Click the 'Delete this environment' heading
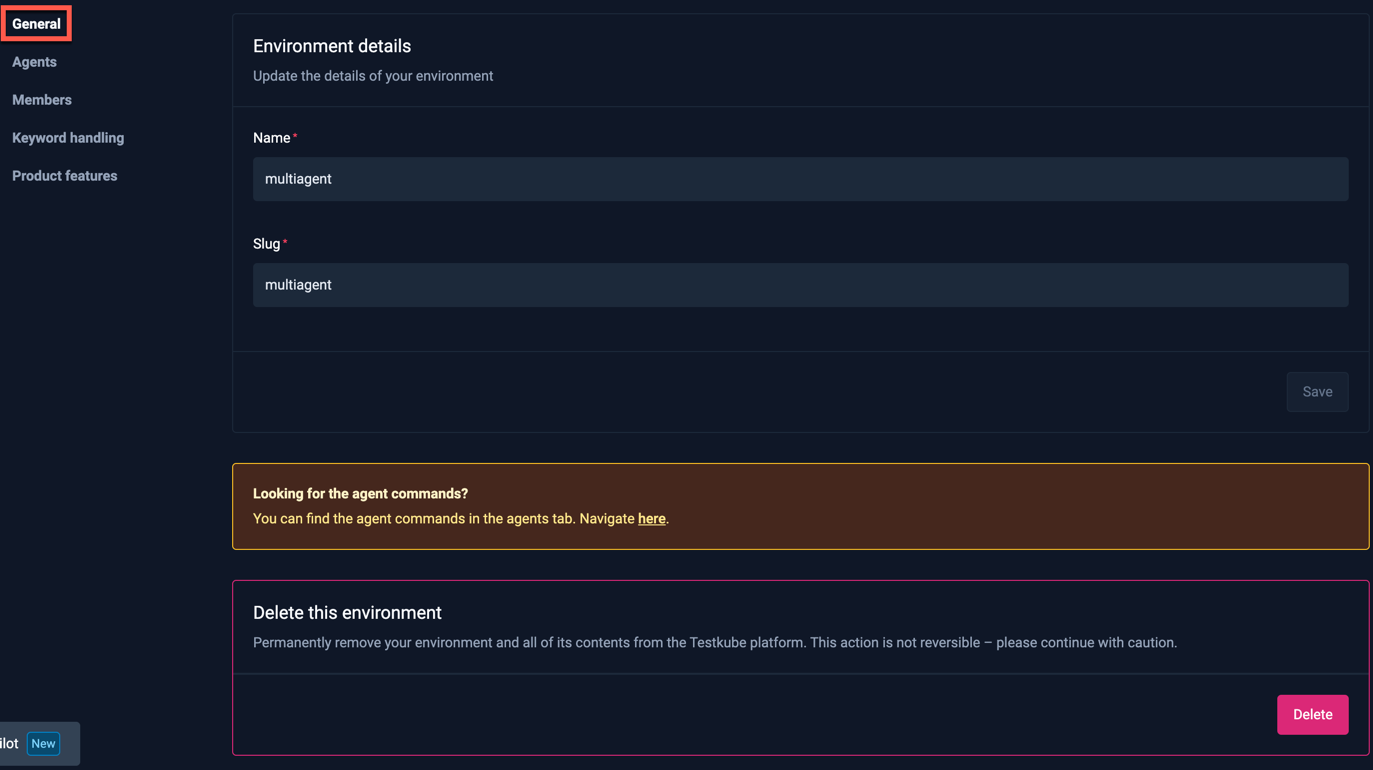 pos(347,612)
